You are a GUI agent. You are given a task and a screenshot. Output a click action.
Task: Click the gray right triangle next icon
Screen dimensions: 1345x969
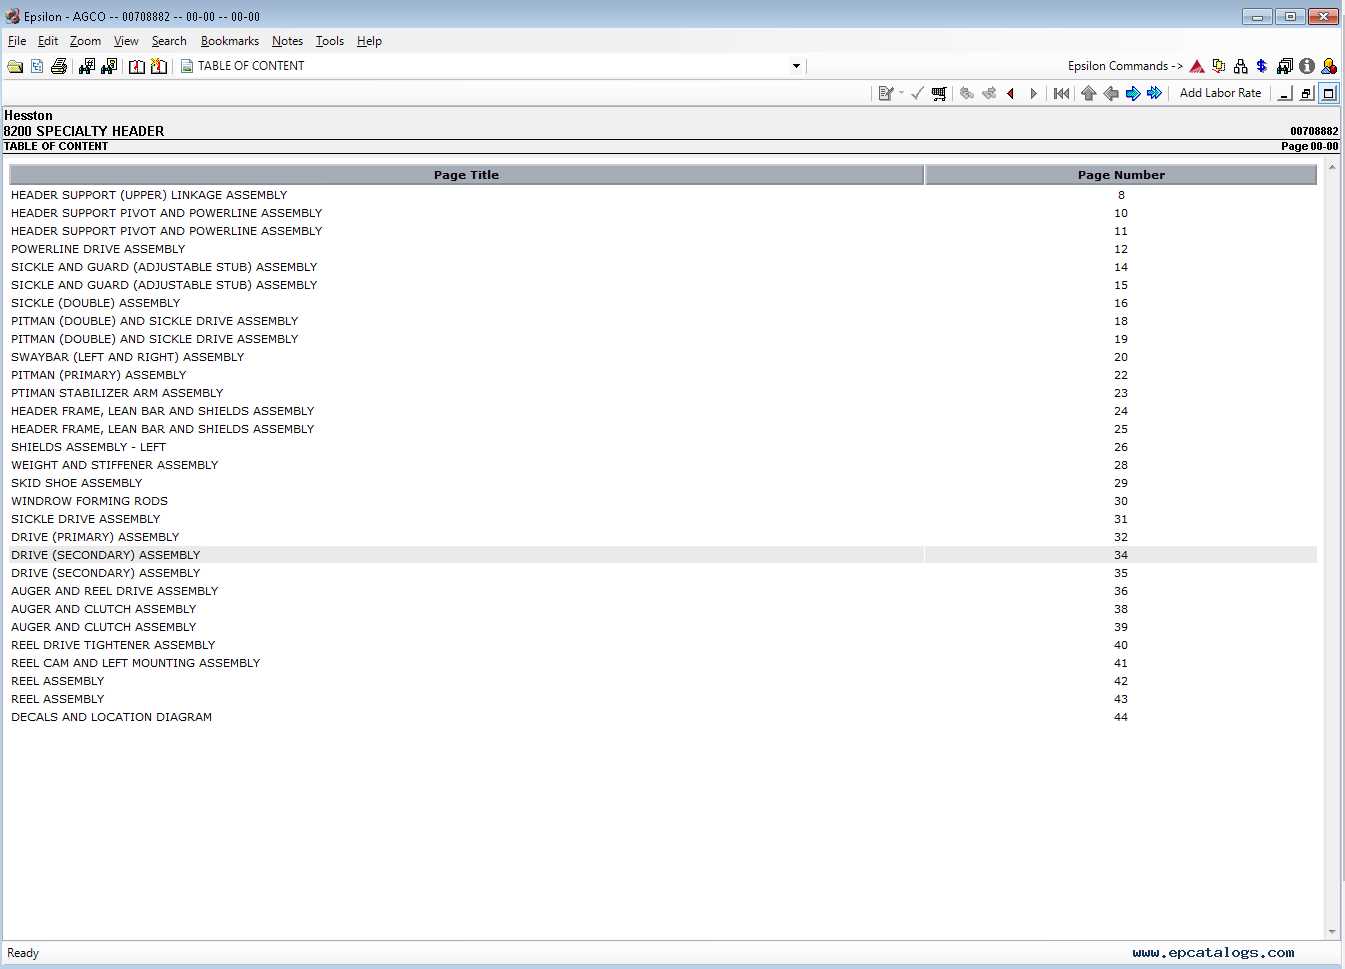(x=1033, y=93)
